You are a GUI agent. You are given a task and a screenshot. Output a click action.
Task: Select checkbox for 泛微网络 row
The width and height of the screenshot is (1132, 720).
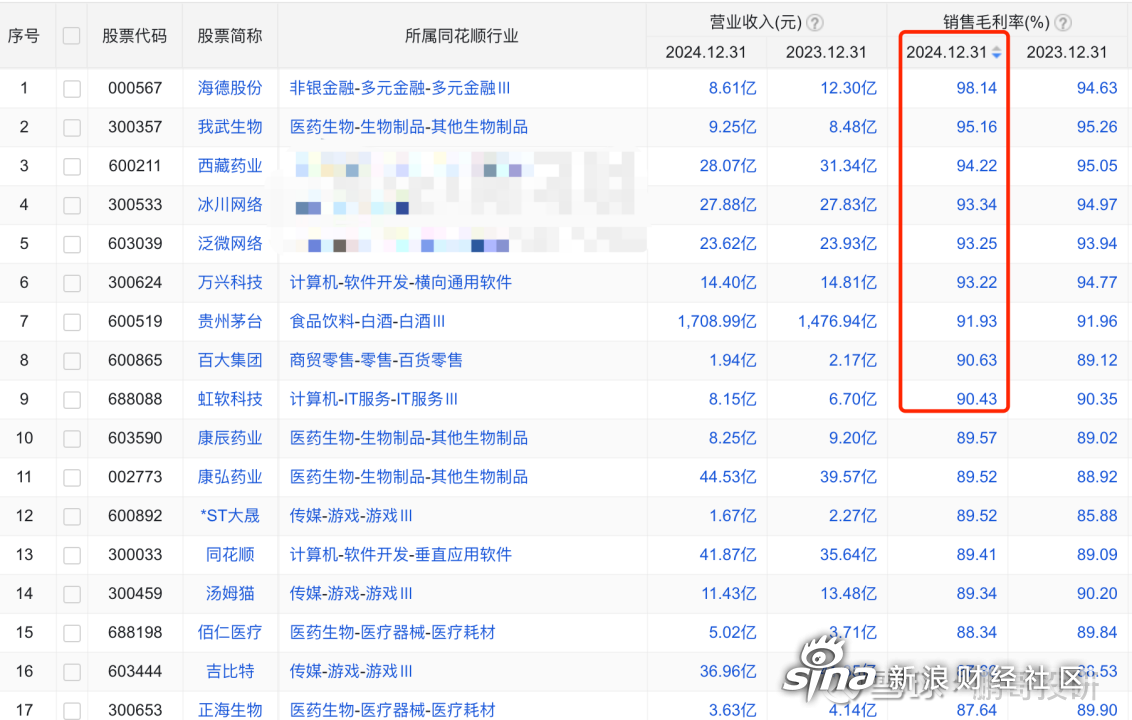71,244
